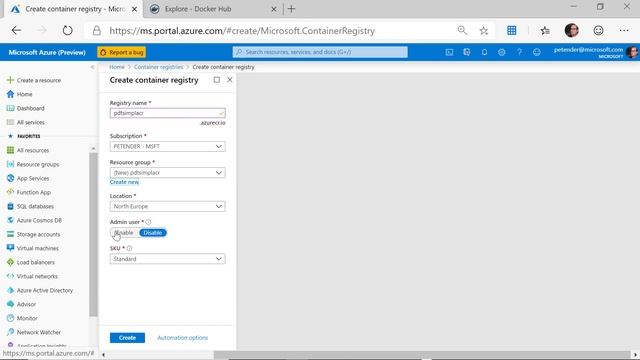Screen dimensions: 640x360
Task: Open the Resource group dropdown
Action: 167,173
